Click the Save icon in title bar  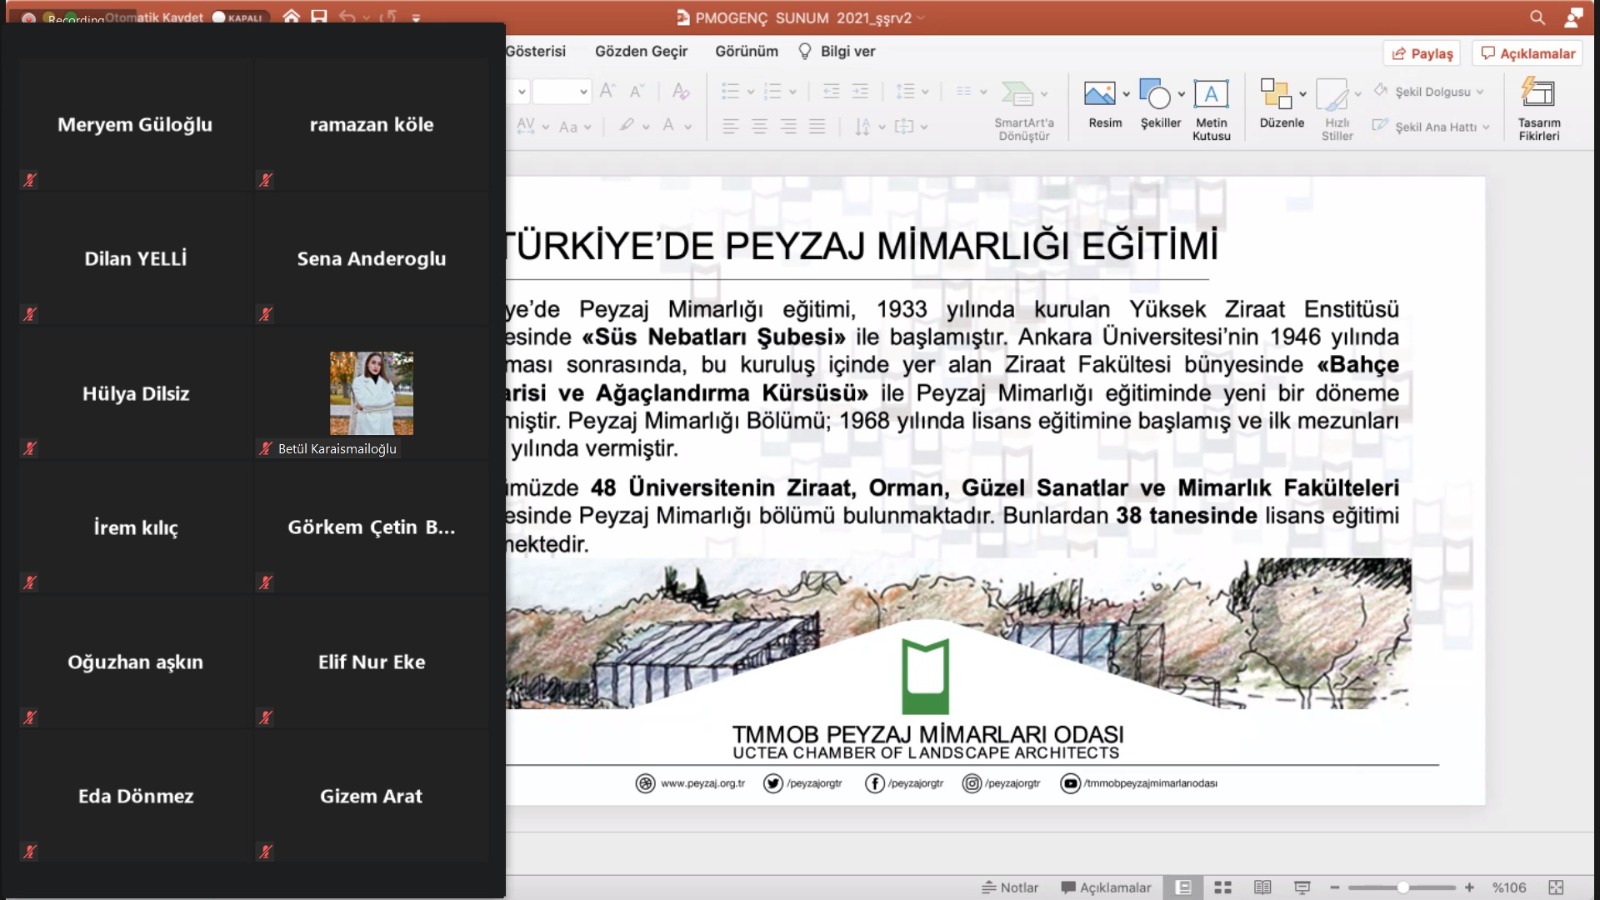point(319,17)
